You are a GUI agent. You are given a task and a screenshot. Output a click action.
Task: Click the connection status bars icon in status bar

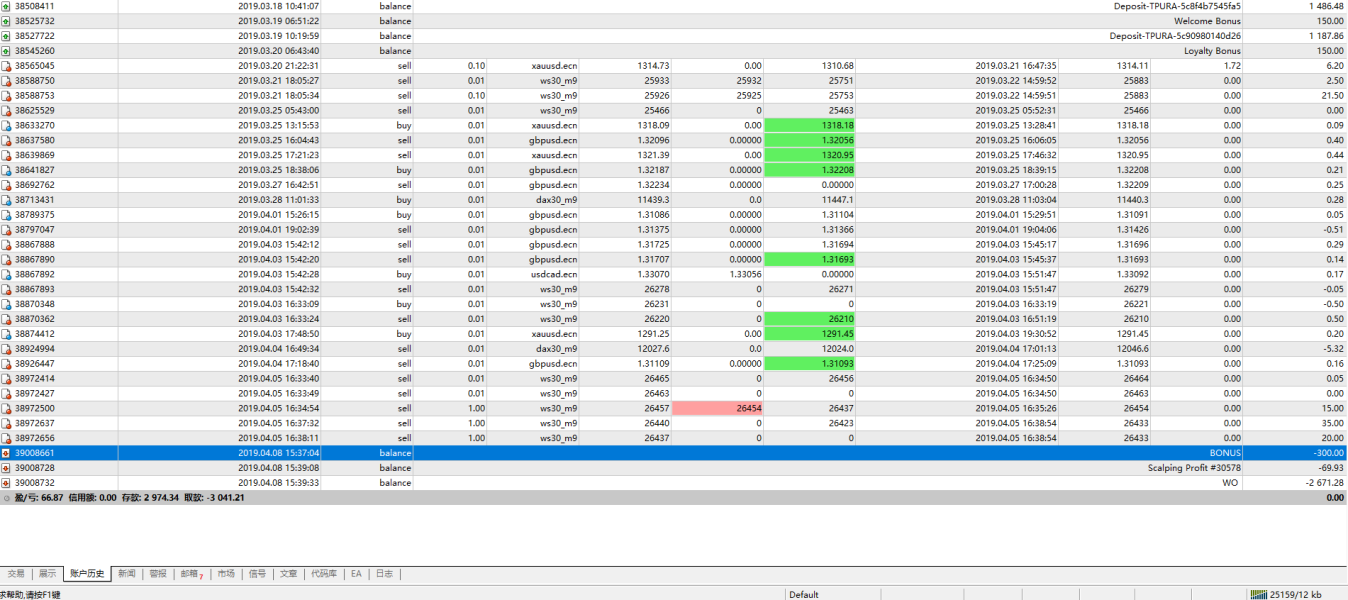coord(1257,594)
